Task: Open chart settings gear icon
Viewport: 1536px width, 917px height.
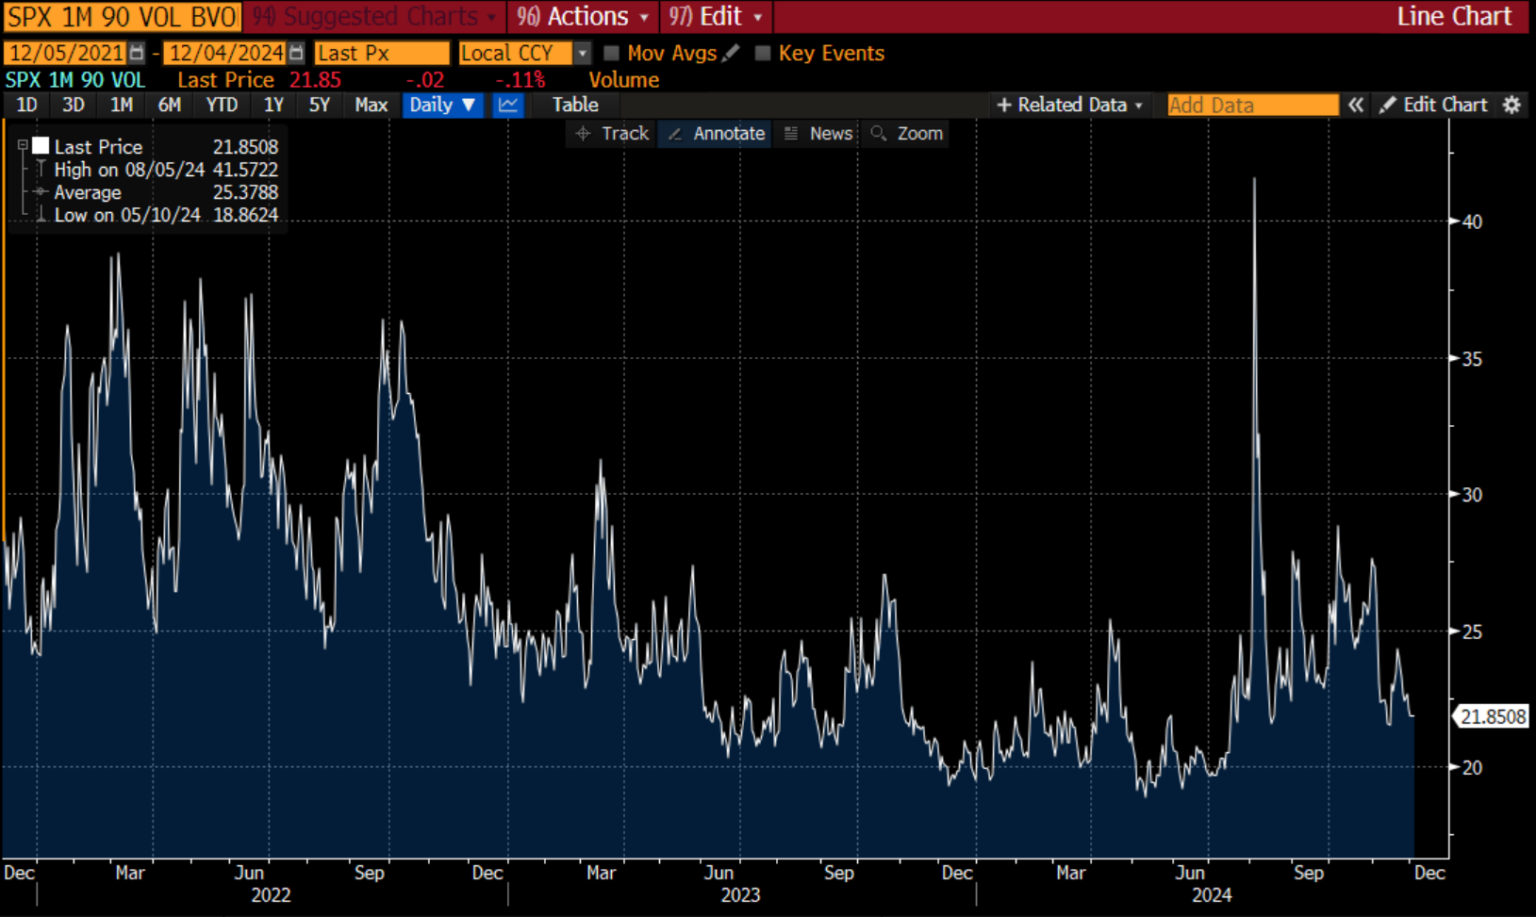Action: click(1512, 105)
